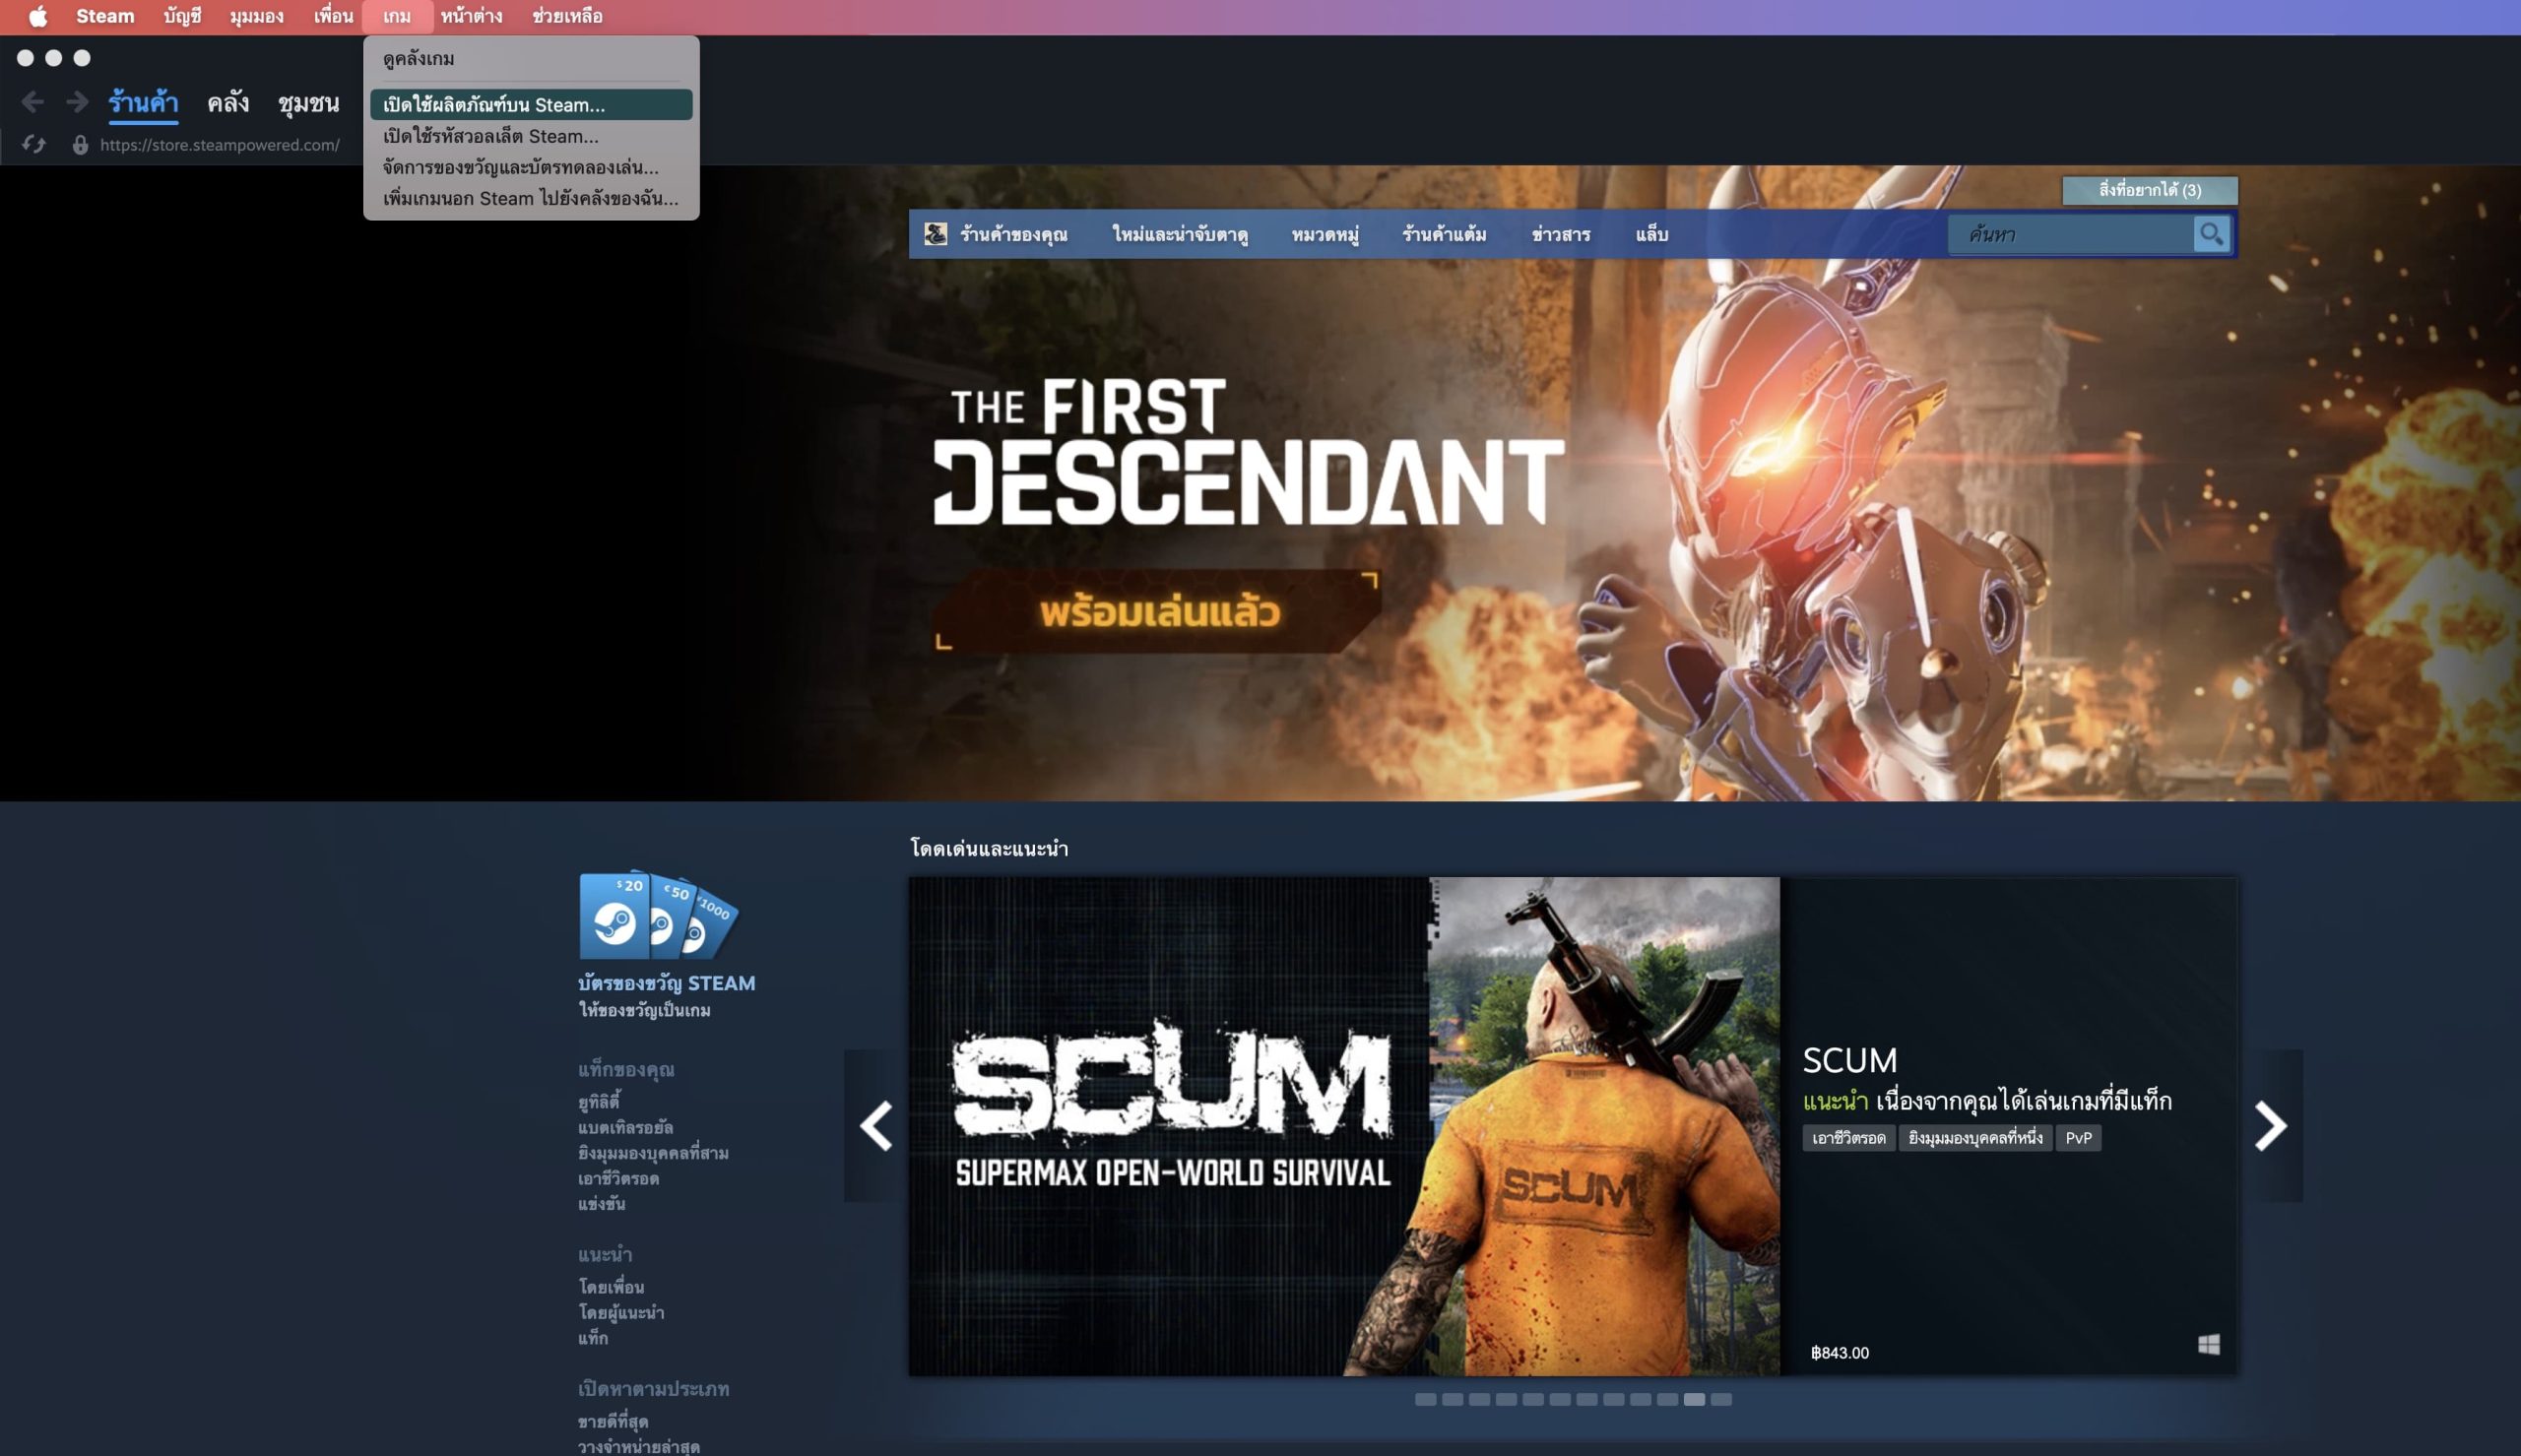The width and height of the screenshot is (2521, 1456).
Task: Click the browser back arrow
Action: [x=32, y=102]
